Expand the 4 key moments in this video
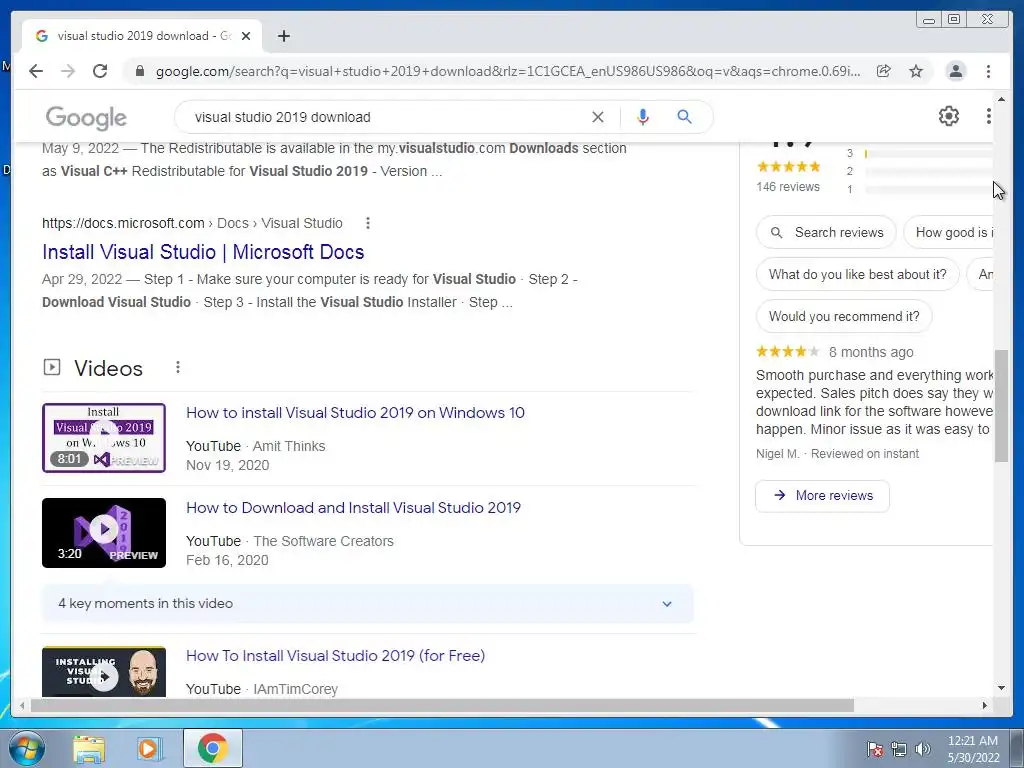This screenshot has width=1024, height=768. click(367, 603)
